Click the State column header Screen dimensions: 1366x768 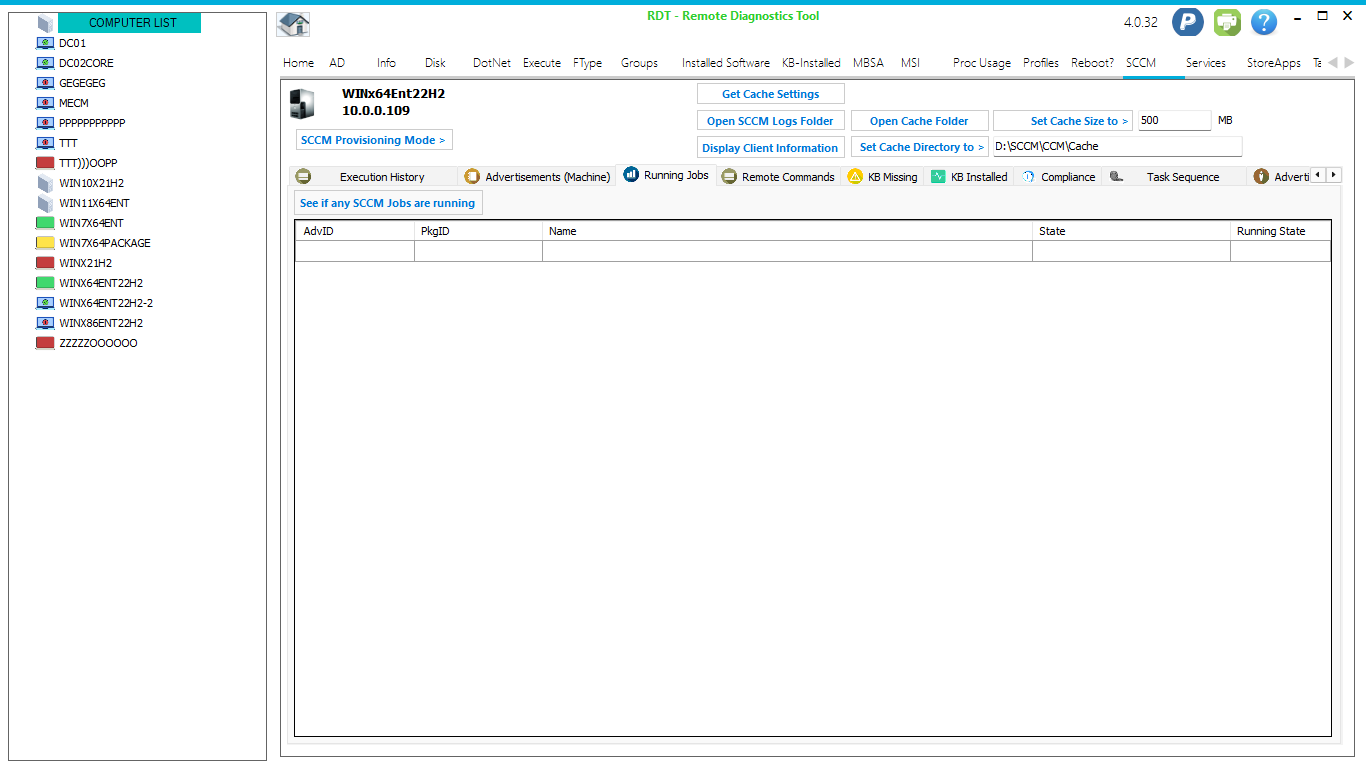[1131, 231]
